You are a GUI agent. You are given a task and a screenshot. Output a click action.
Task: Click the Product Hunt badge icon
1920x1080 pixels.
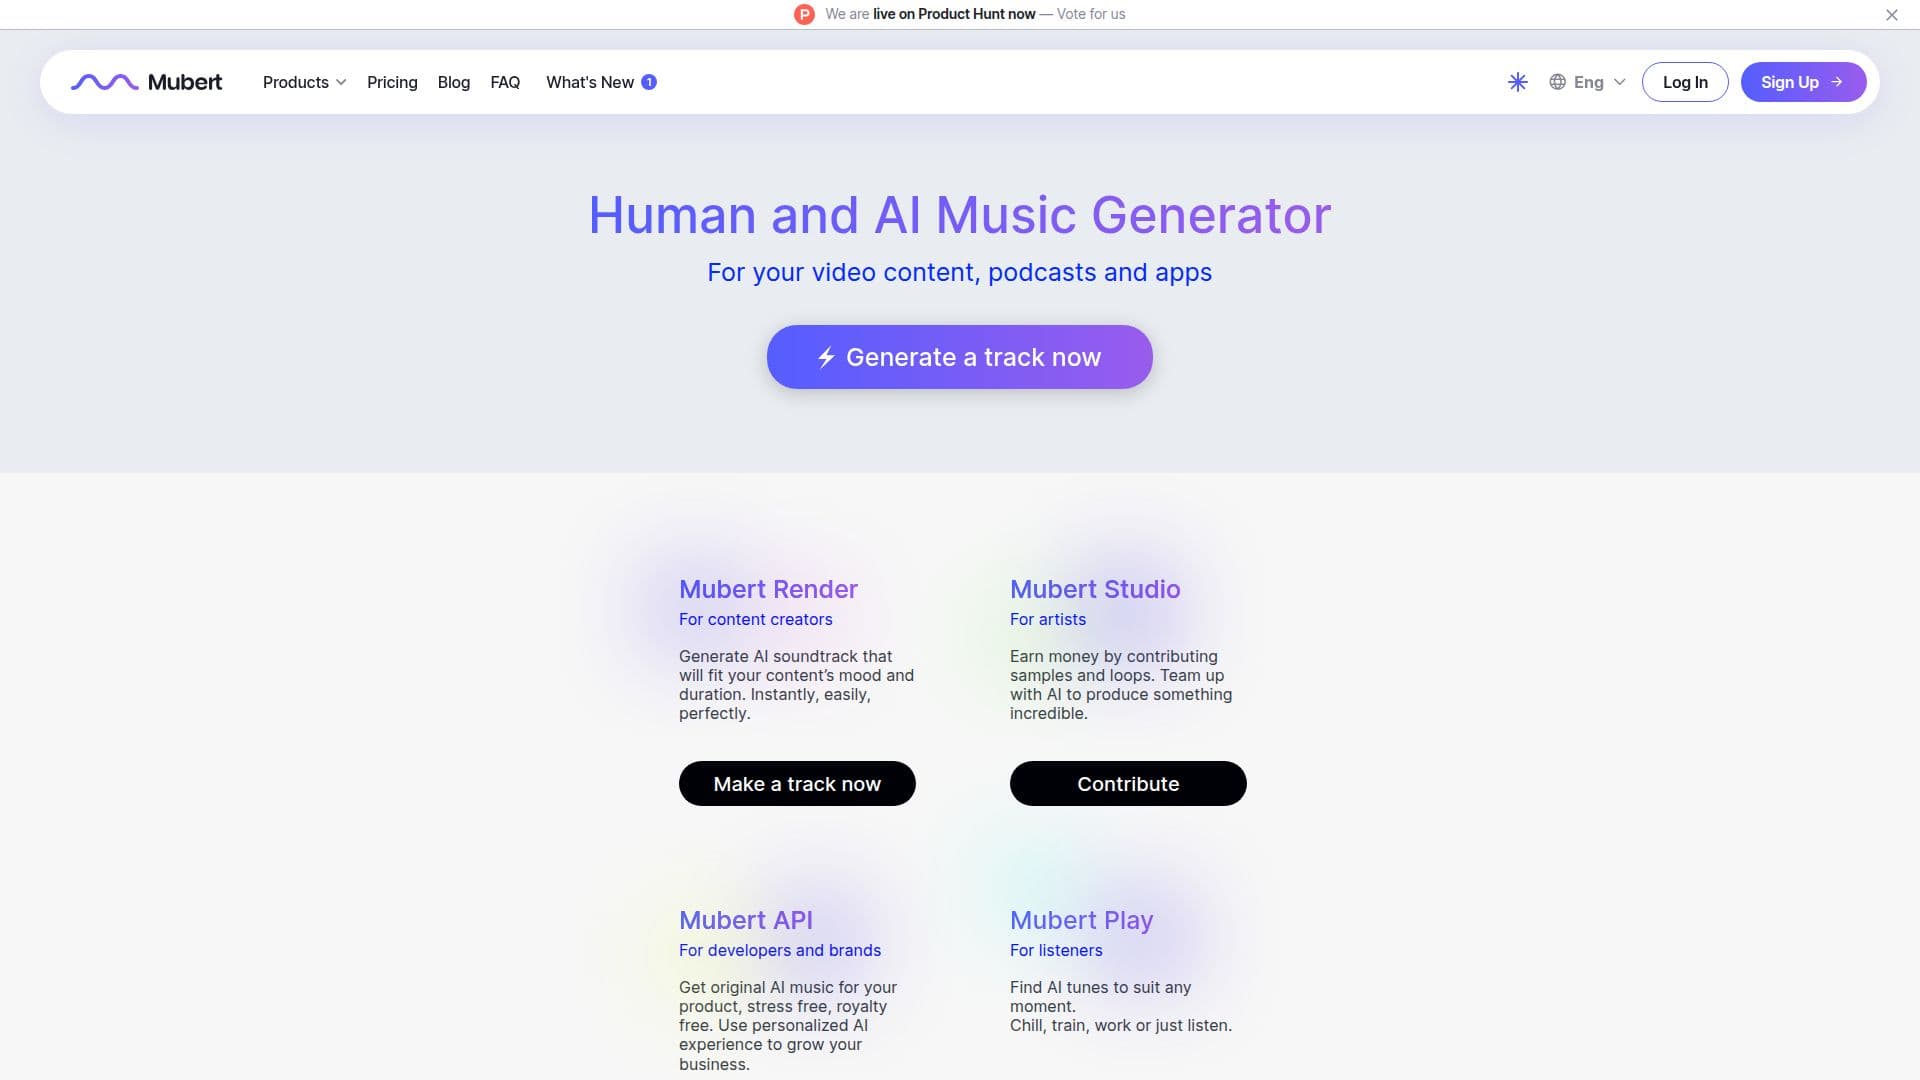click(x=804, y=14)
